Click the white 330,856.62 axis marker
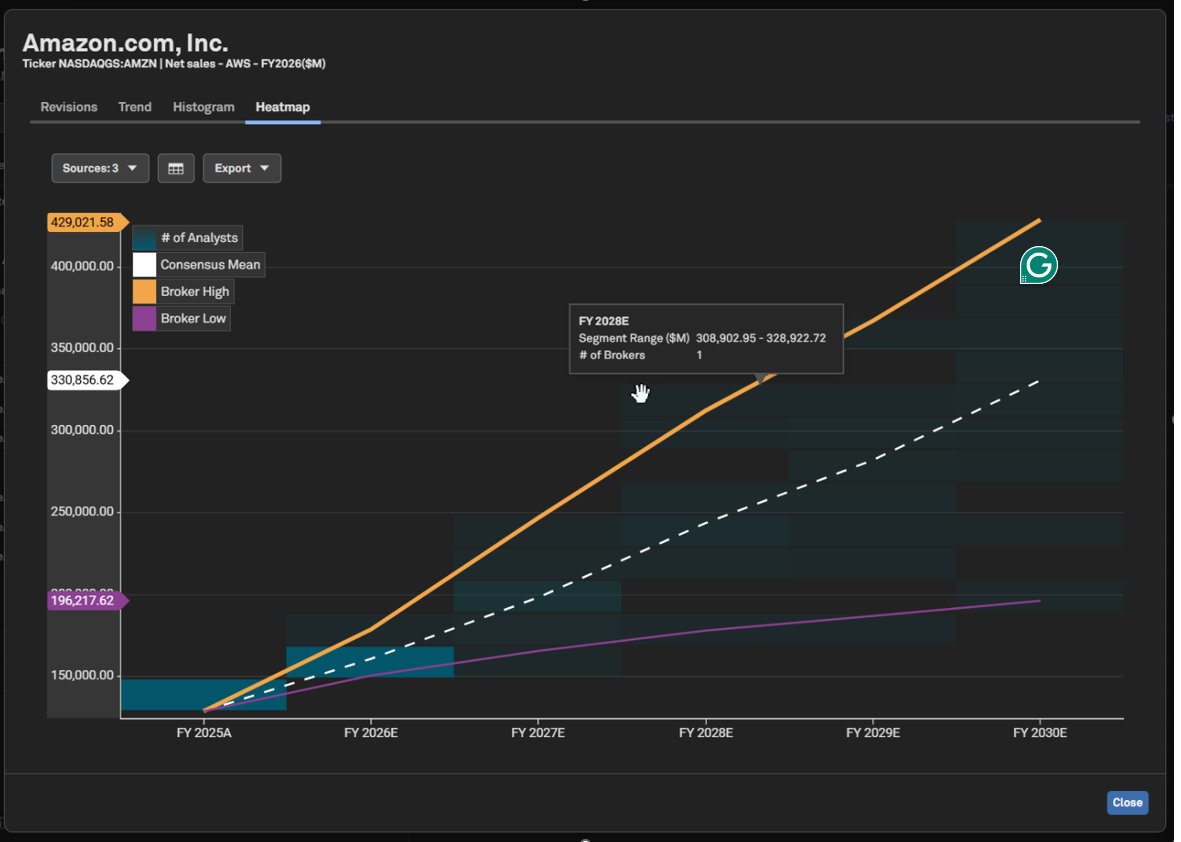The height and width of the screenshot is (842, 1181). tap(85, 380)
